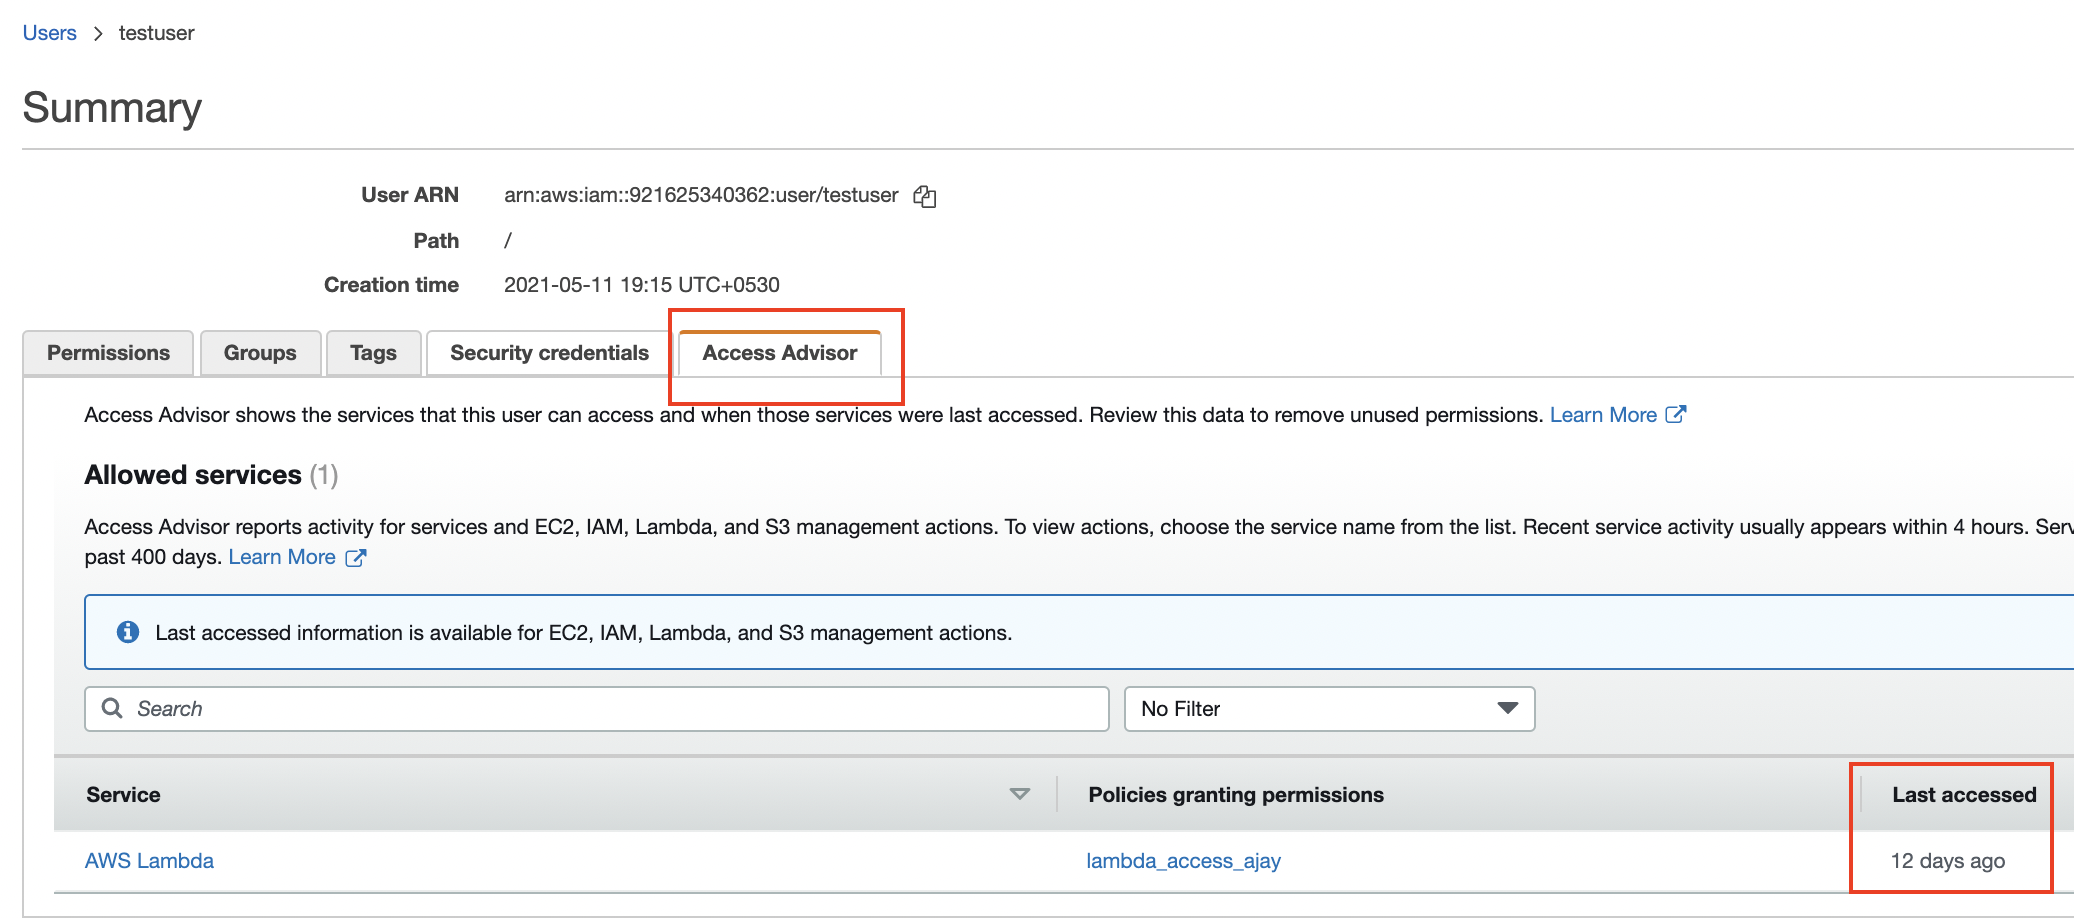Switch to the Permissions tab
The width and height of the screenshot is (2074, 918).
[108, 353]
